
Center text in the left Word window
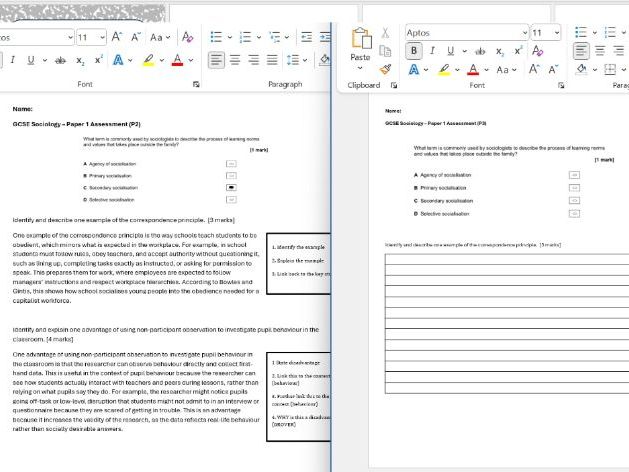click(x=235, y=60)
